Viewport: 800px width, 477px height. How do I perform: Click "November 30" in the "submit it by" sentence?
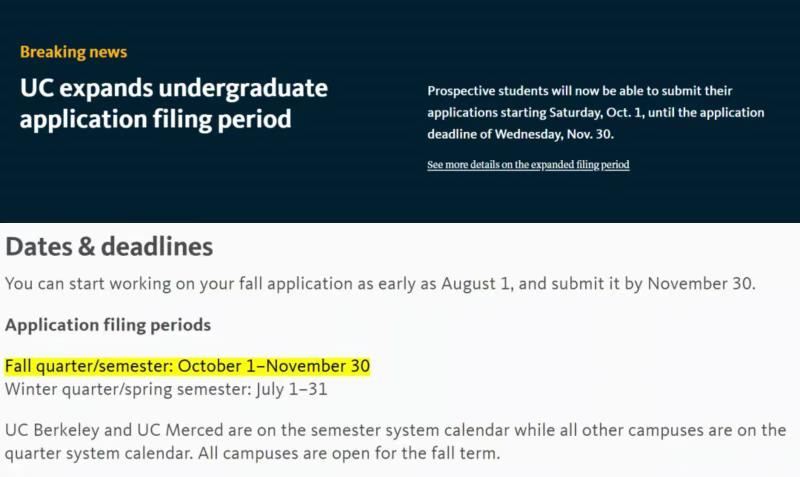[x=700, y=283]
